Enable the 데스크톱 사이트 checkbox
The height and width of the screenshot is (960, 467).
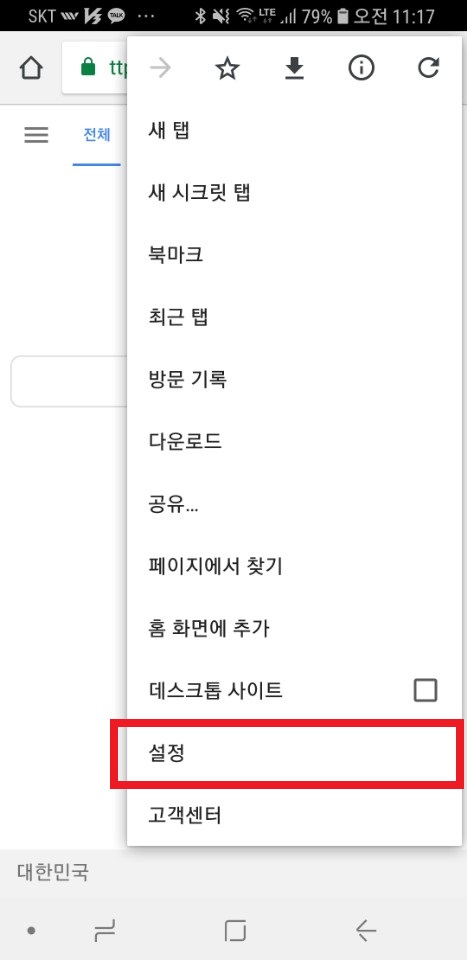(x=425, y=690)
